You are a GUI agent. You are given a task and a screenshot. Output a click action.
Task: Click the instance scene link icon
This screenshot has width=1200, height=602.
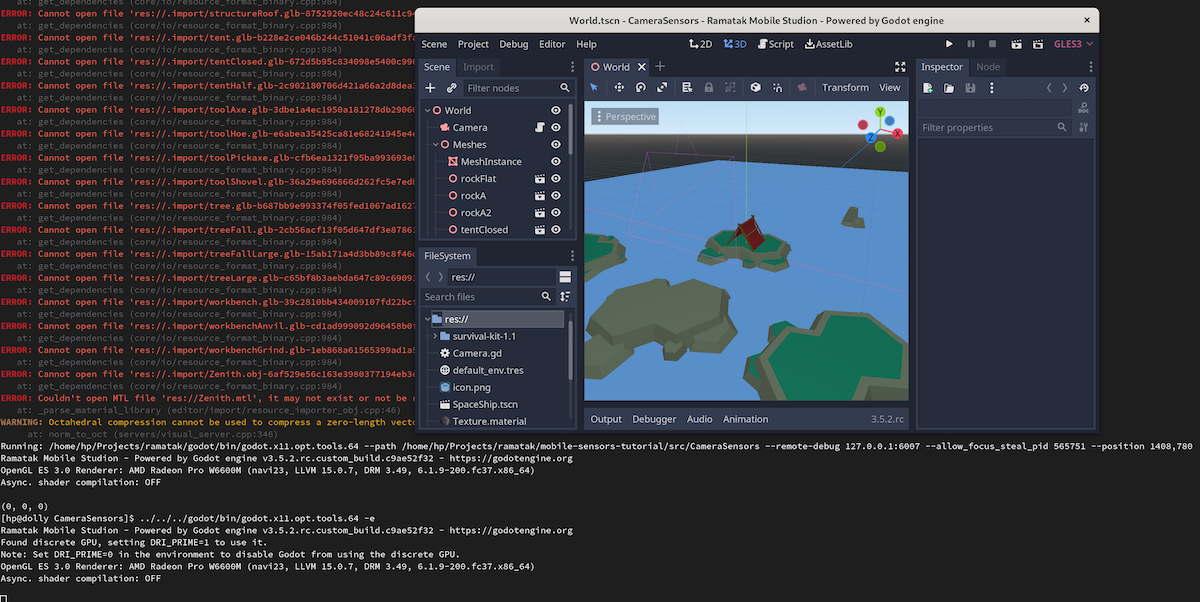pos(452,88)
